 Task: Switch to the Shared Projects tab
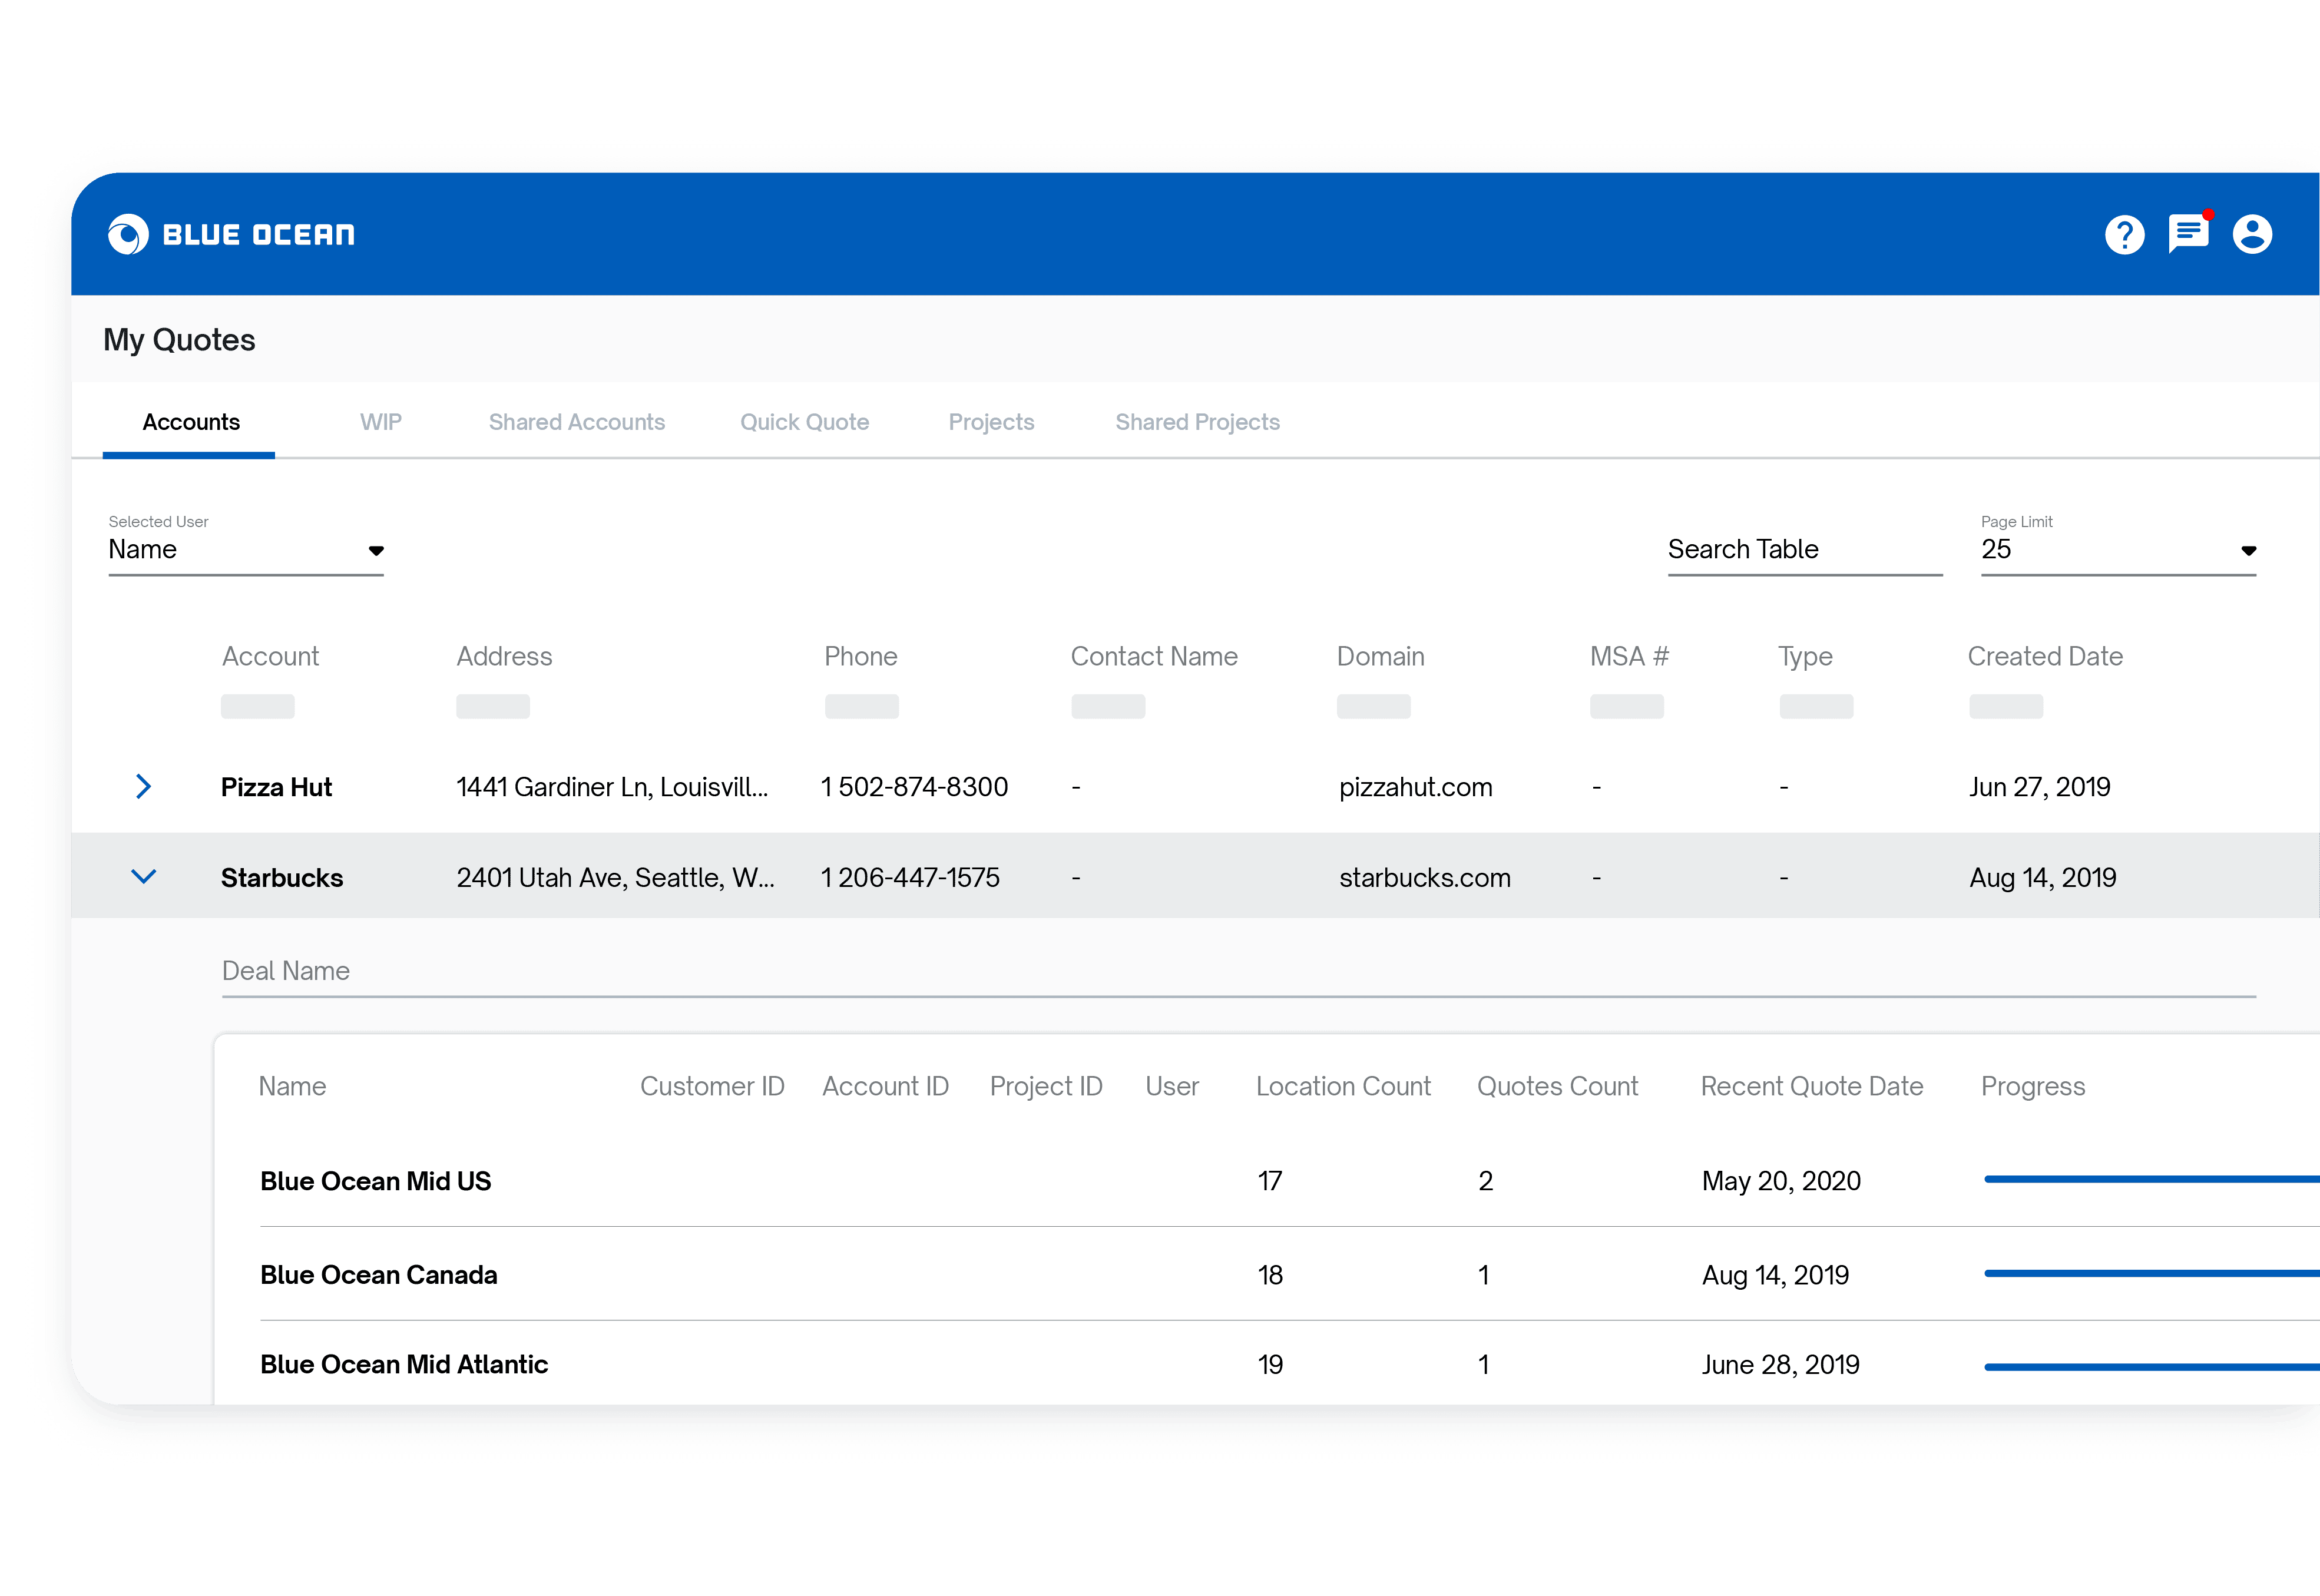pyautogui.click(x=1197, y=422)
